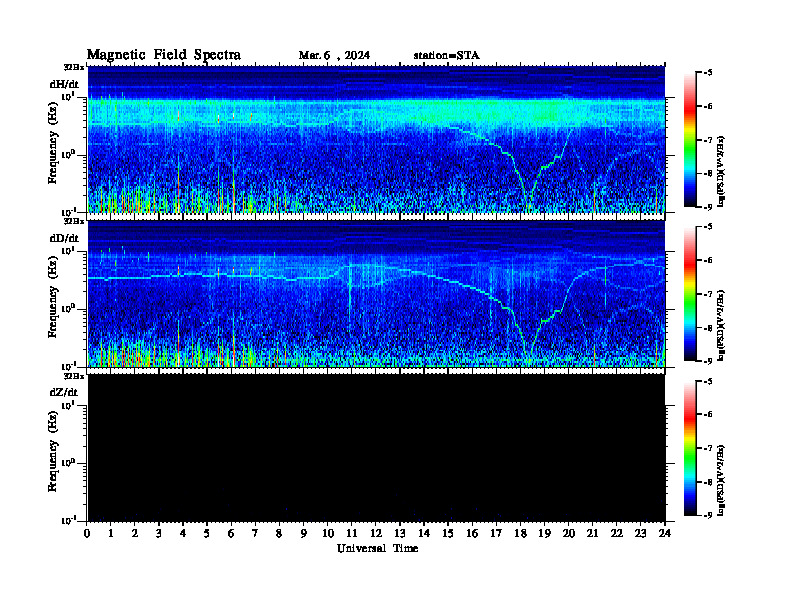Click the "Magnetic Field Spectra" title
The image size is (792, 612).
164,55
